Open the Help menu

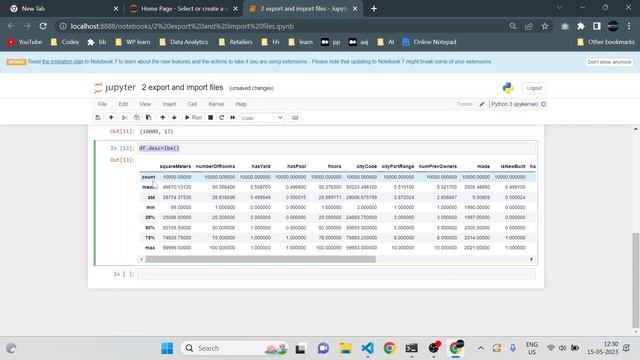tap(241, 104)
